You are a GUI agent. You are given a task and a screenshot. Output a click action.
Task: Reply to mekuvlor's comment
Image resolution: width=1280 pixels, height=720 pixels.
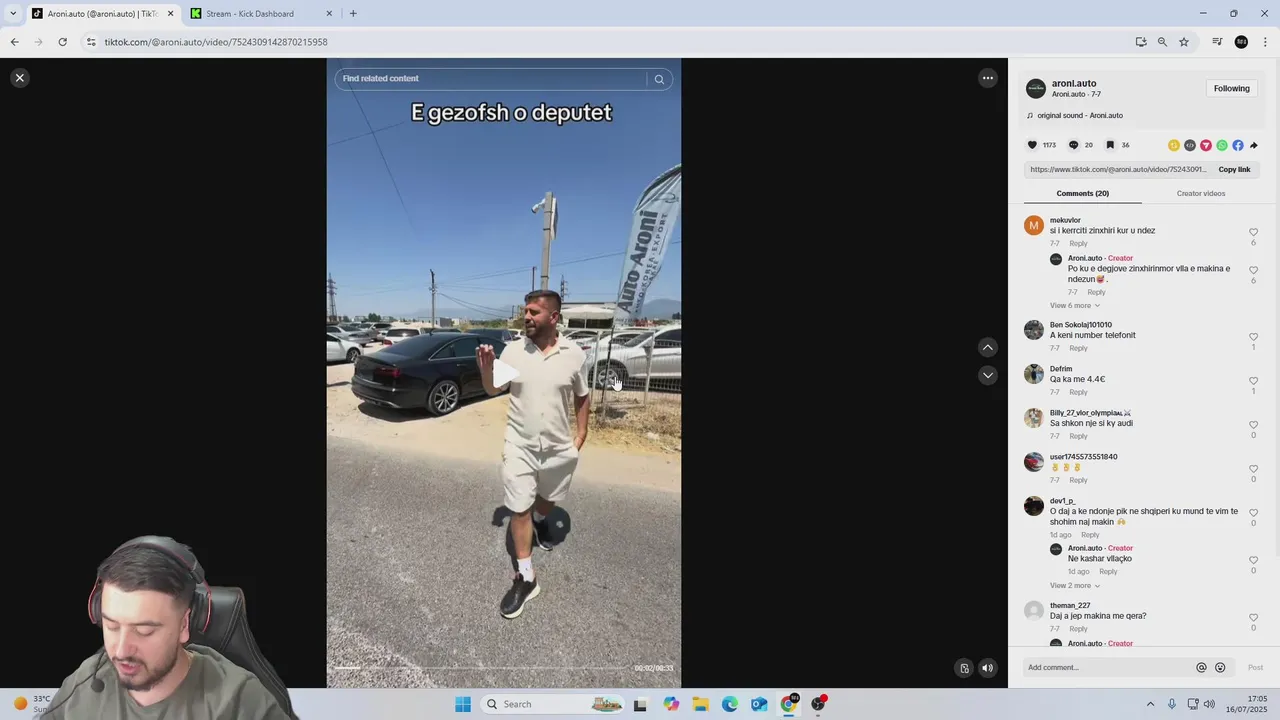(x=1078, y=243)
